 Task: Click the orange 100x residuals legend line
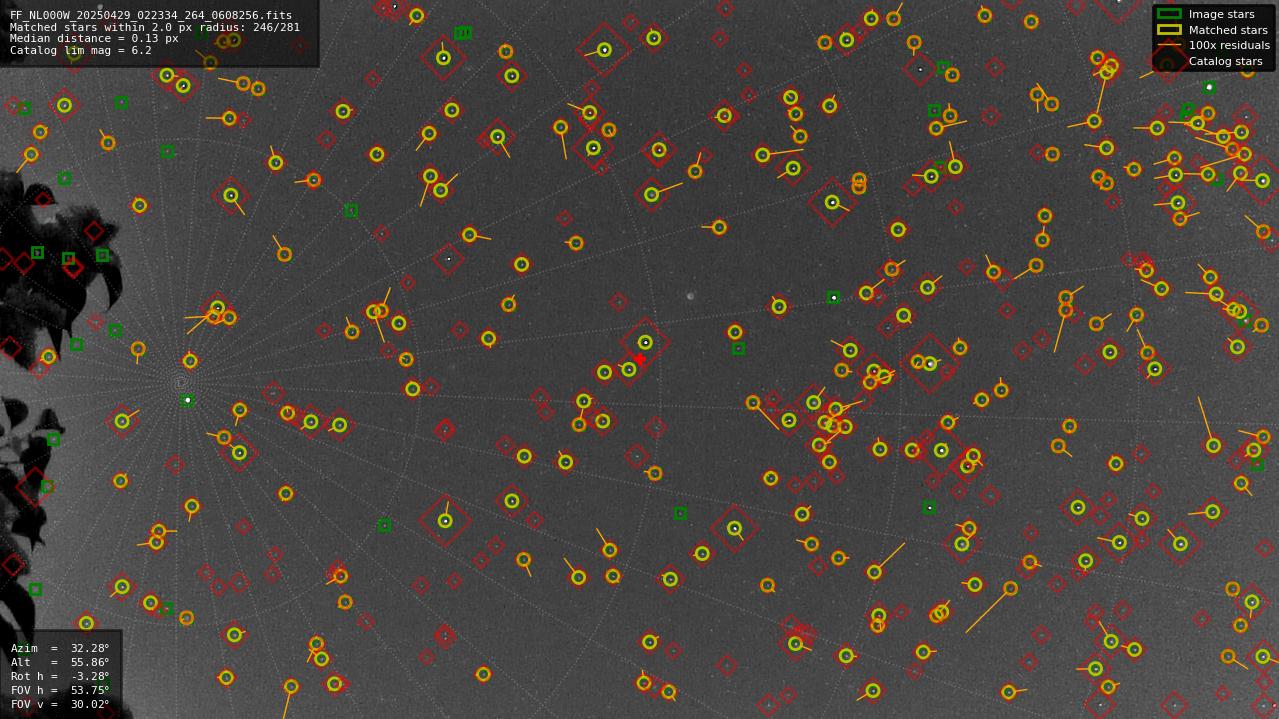(x=1168, y=45)
